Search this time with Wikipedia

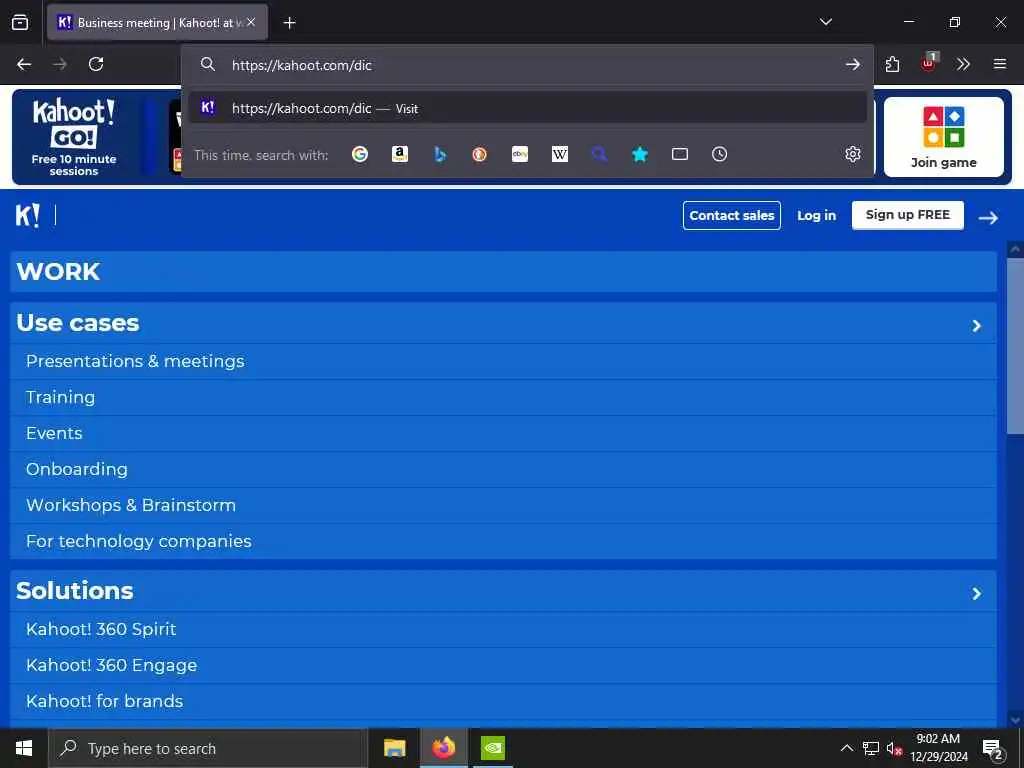(560, 154)
